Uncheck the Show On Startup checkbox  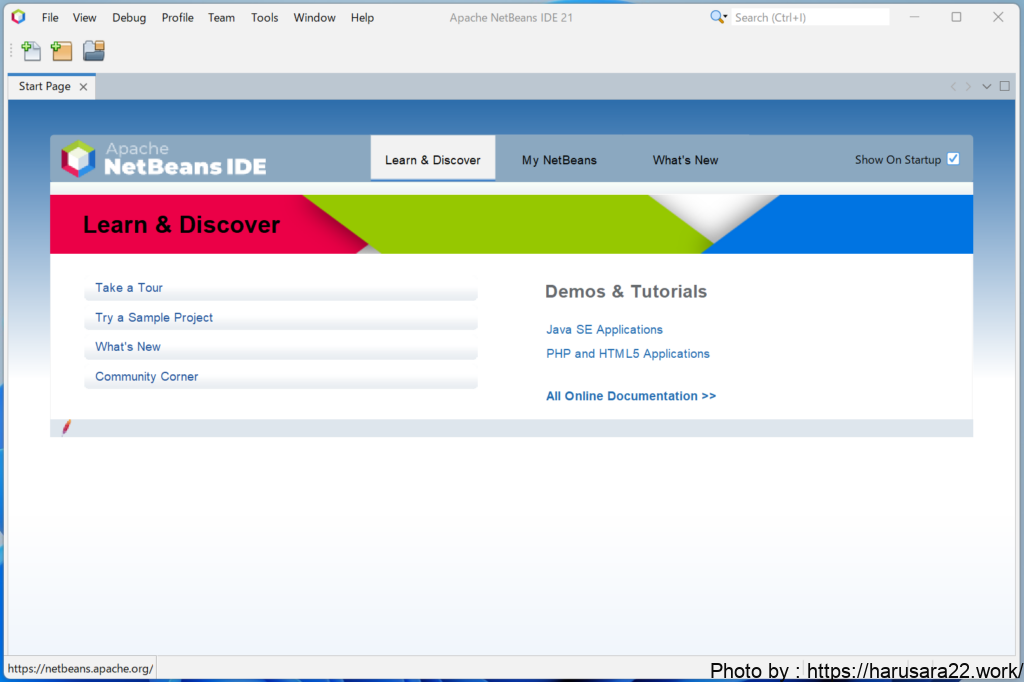[953, 159]
